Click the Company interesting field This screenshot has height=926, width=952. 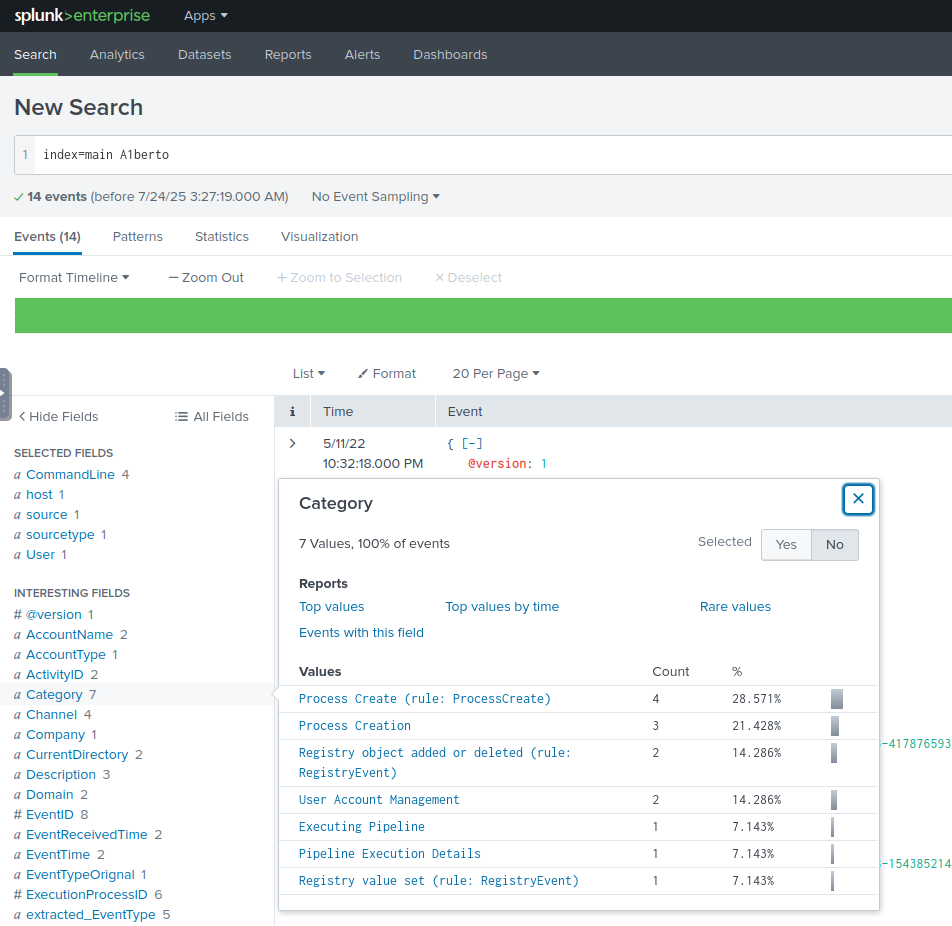(55, 735)
